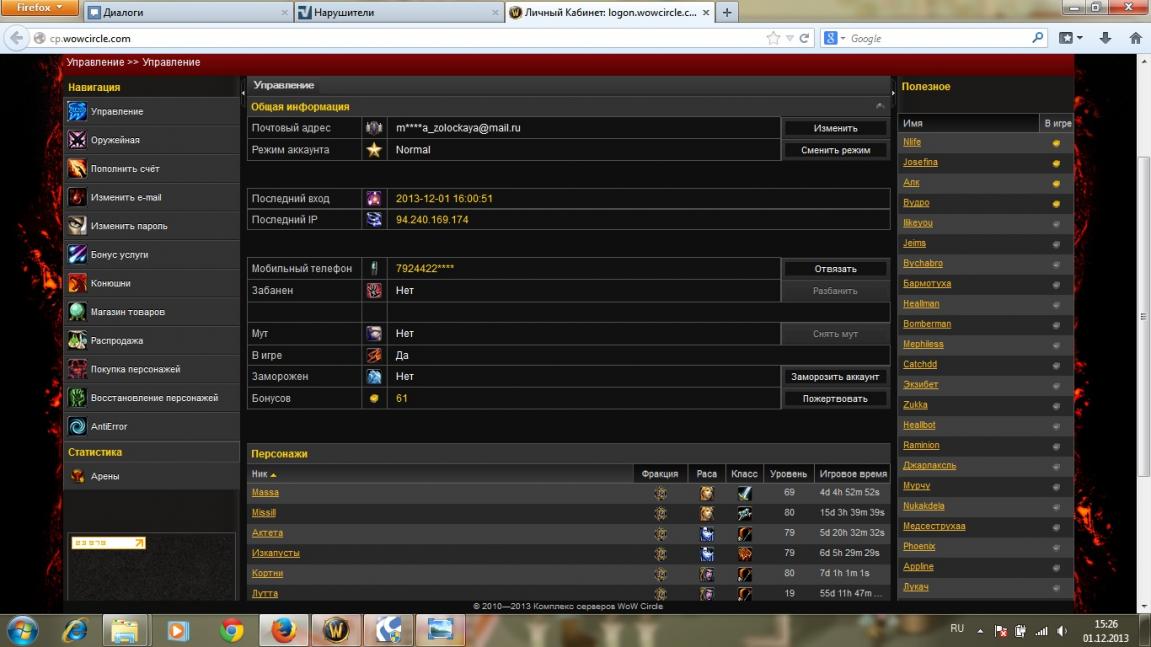Open Оружейная via its sidebar icon
The image size is (1151, 647).
(x=77, y=140)
